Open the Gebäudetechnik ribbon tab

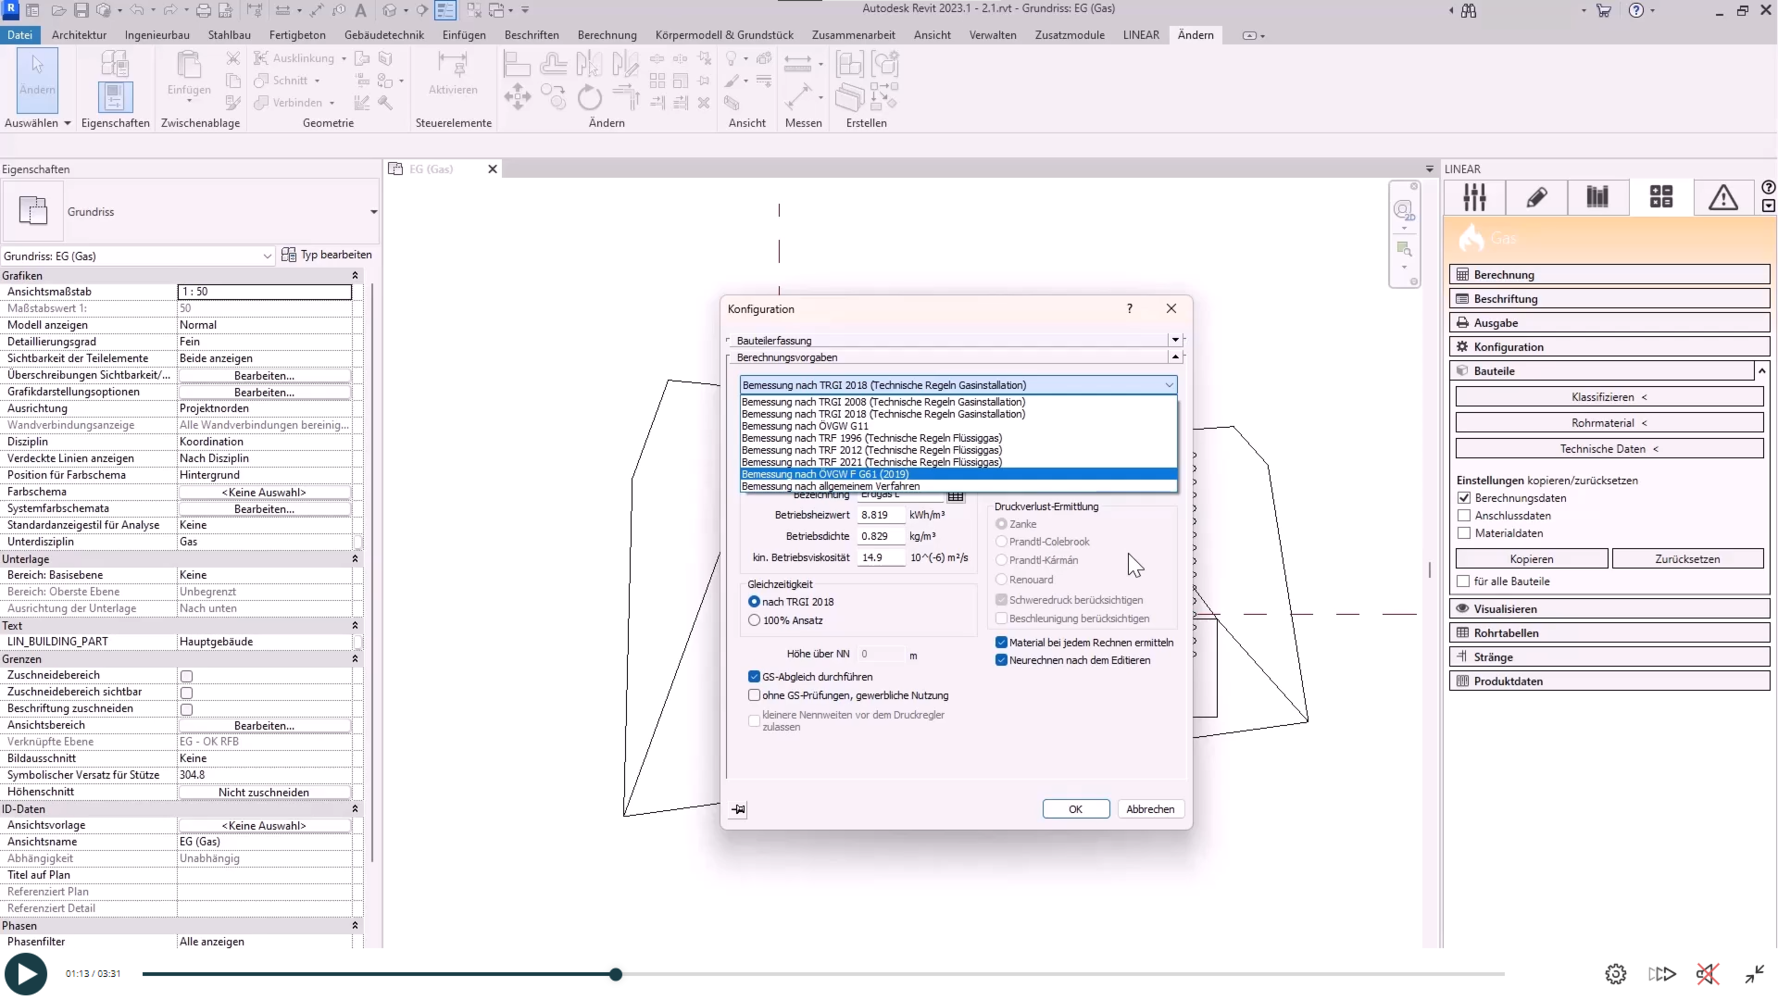coord(384,35)
